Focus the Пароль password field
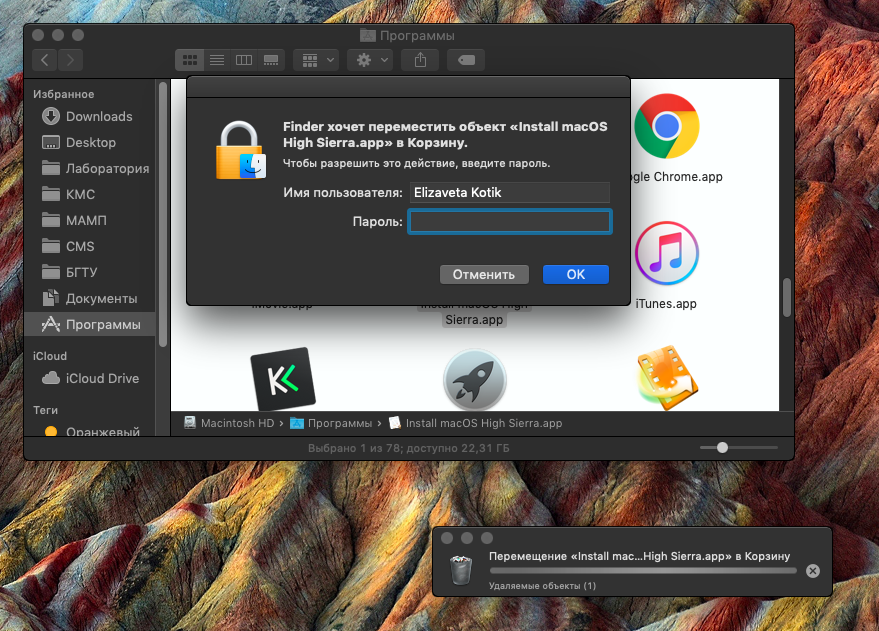This screenshot has width=879, height=631. tap(510, 221)
